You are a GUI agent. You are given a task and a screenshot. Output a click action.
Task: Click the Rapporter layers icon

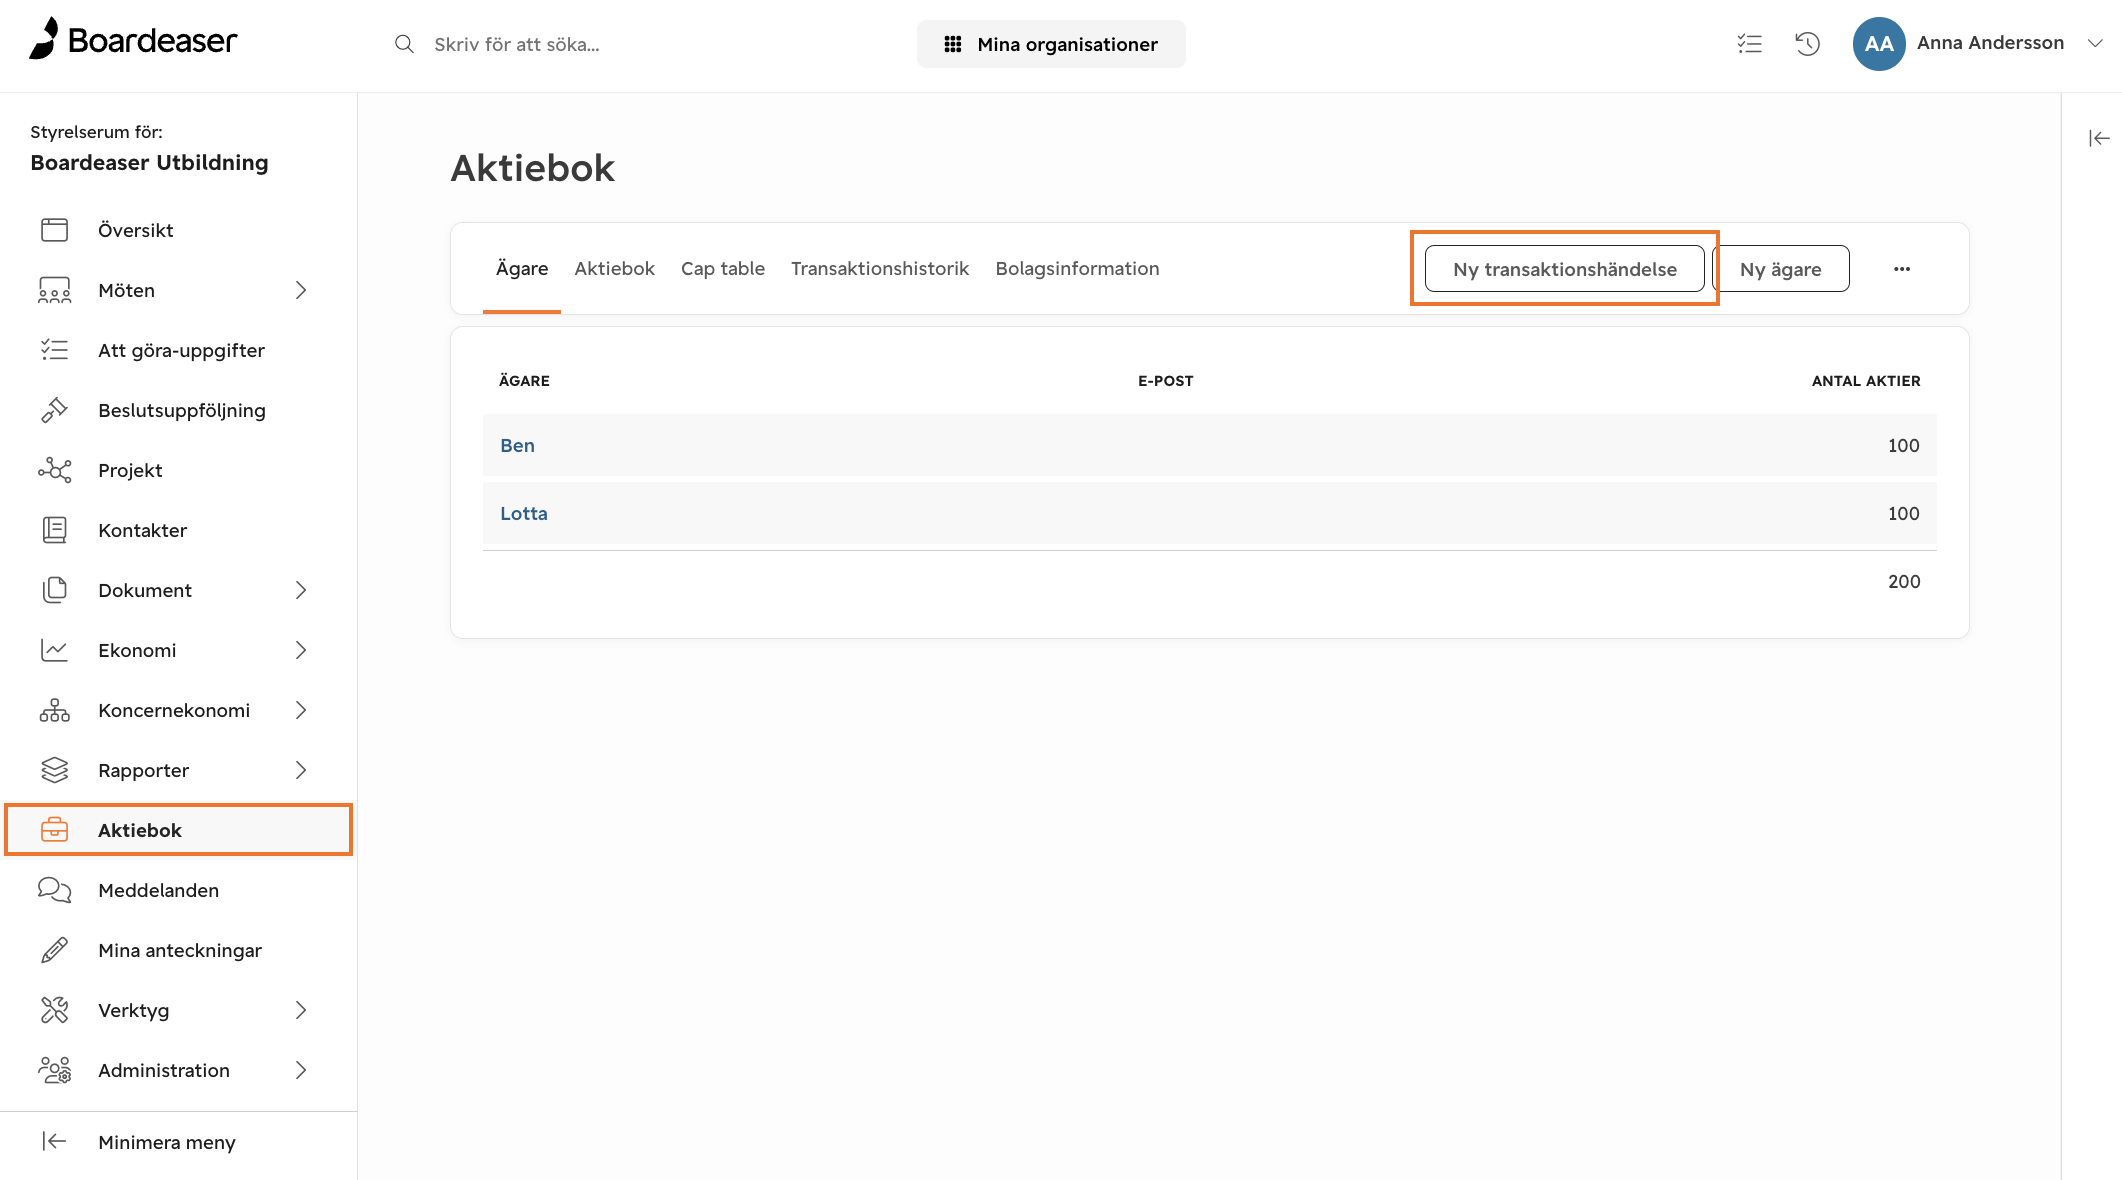55,770
